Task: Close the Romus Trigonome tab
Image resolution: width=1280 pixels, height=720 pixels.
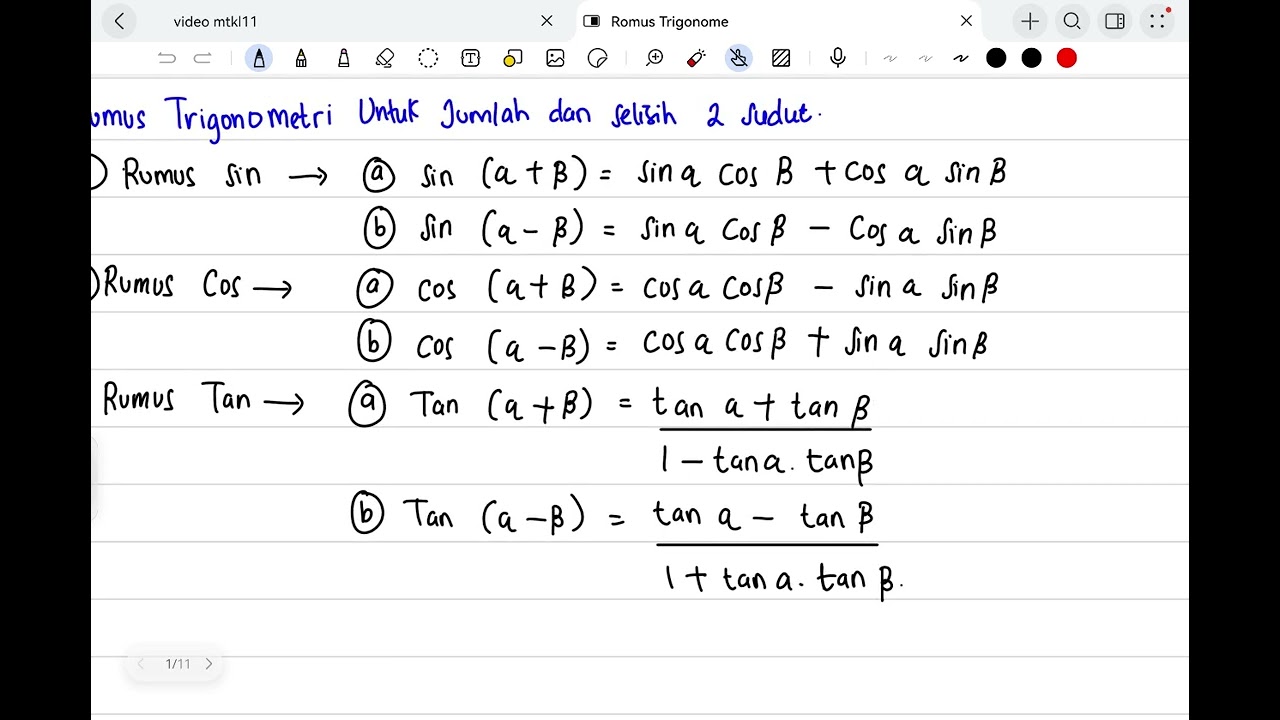Action: click(966, 21)
